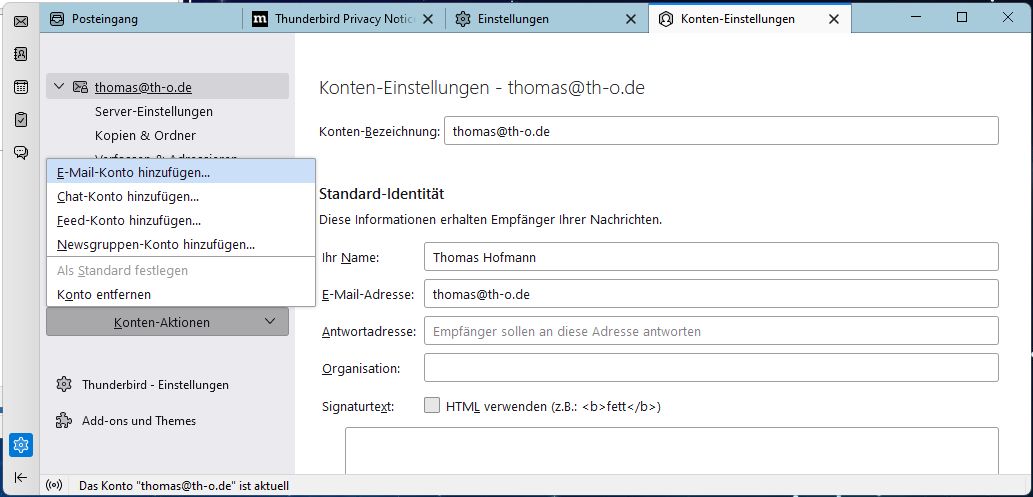Enable the HTML verwenden checkbox

click(432, 406)
